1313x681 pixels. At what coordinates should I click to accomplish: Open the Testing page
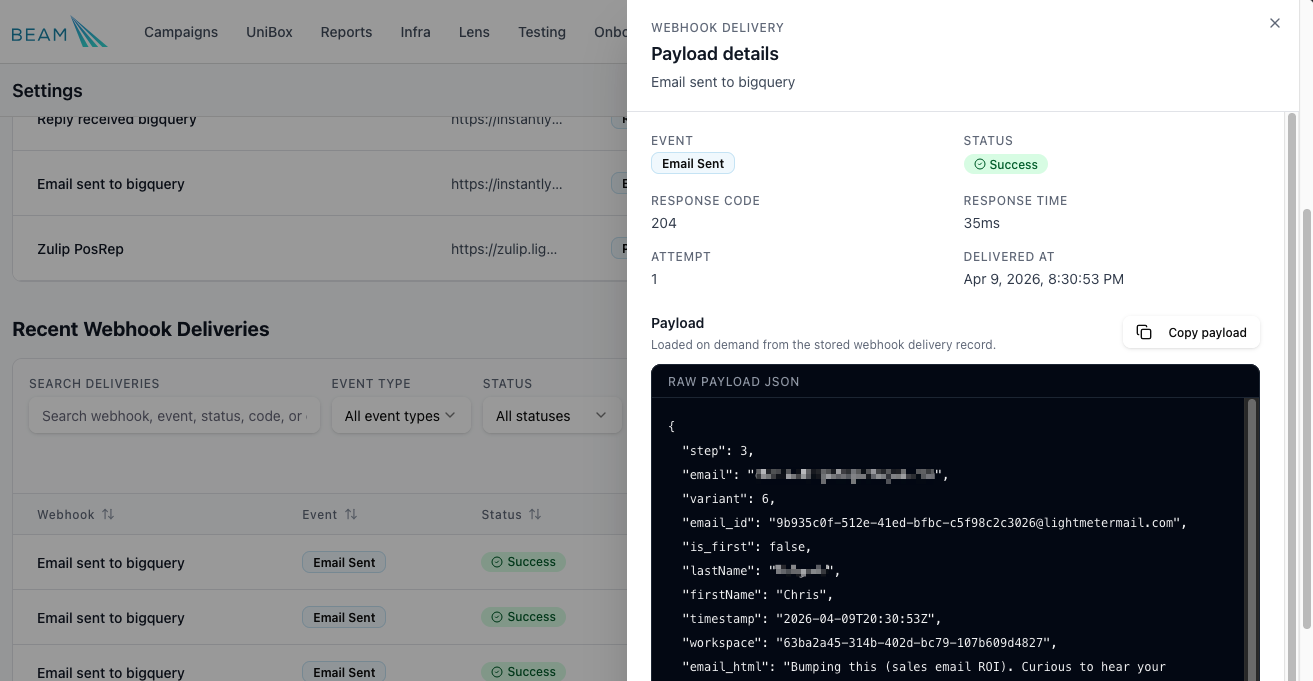click(x=542, y=32)
